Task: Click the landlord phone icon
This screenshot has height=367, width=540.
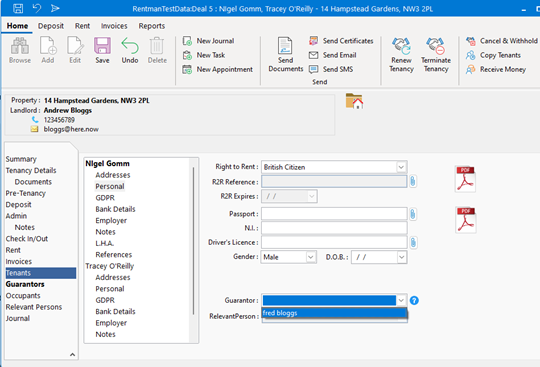Action: point(35,120)
